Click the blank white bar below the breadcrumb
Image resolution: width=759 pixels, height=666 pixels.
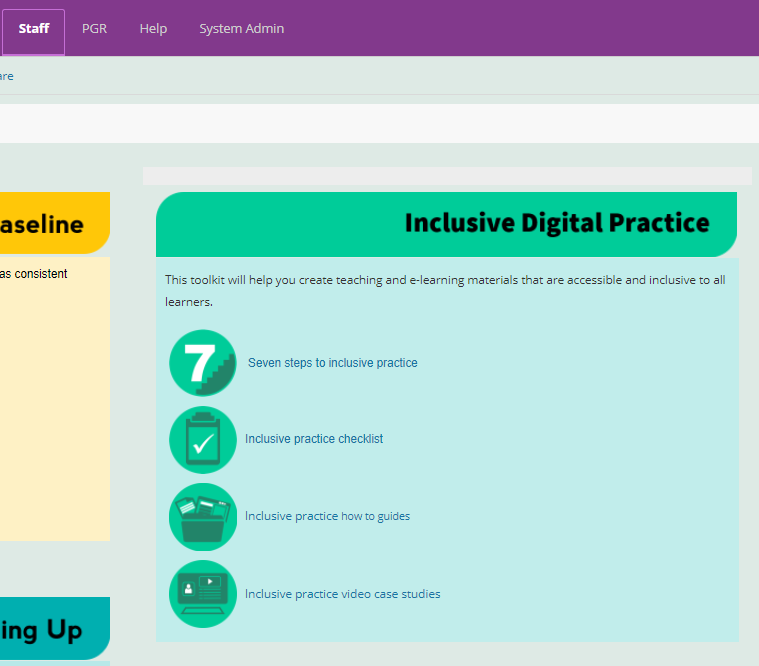(379, 124)
